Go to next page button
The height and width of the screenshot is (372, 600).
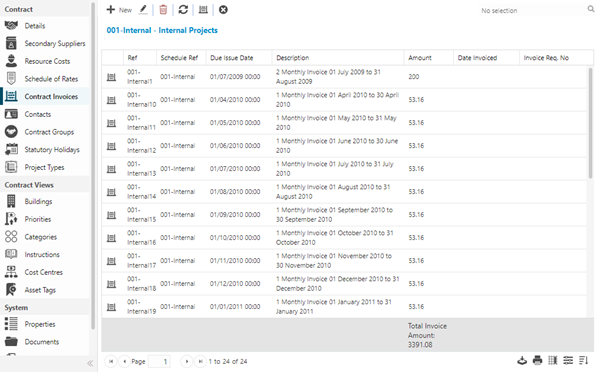[x=186, y=361]
